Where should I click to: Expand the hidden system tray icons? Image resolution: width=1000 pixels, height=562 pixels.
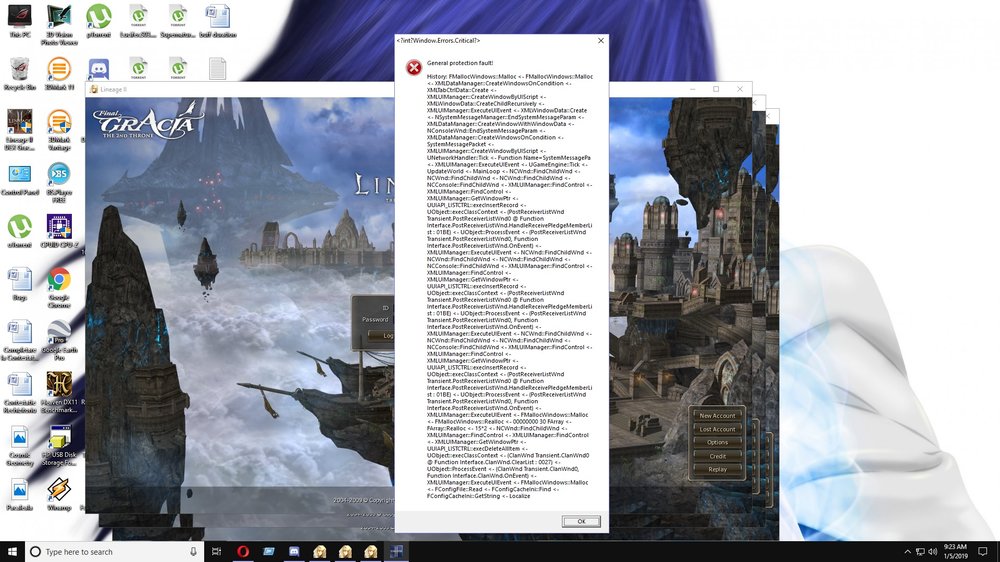coord(907,552)
